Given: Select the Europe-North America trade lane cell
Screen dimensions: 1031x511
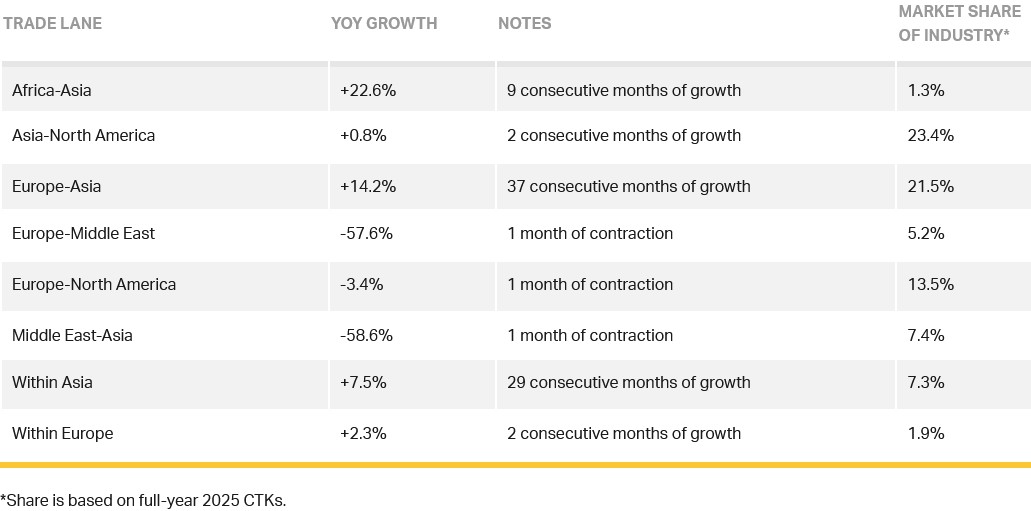Looking at the screenshot, I should [94, 284].
